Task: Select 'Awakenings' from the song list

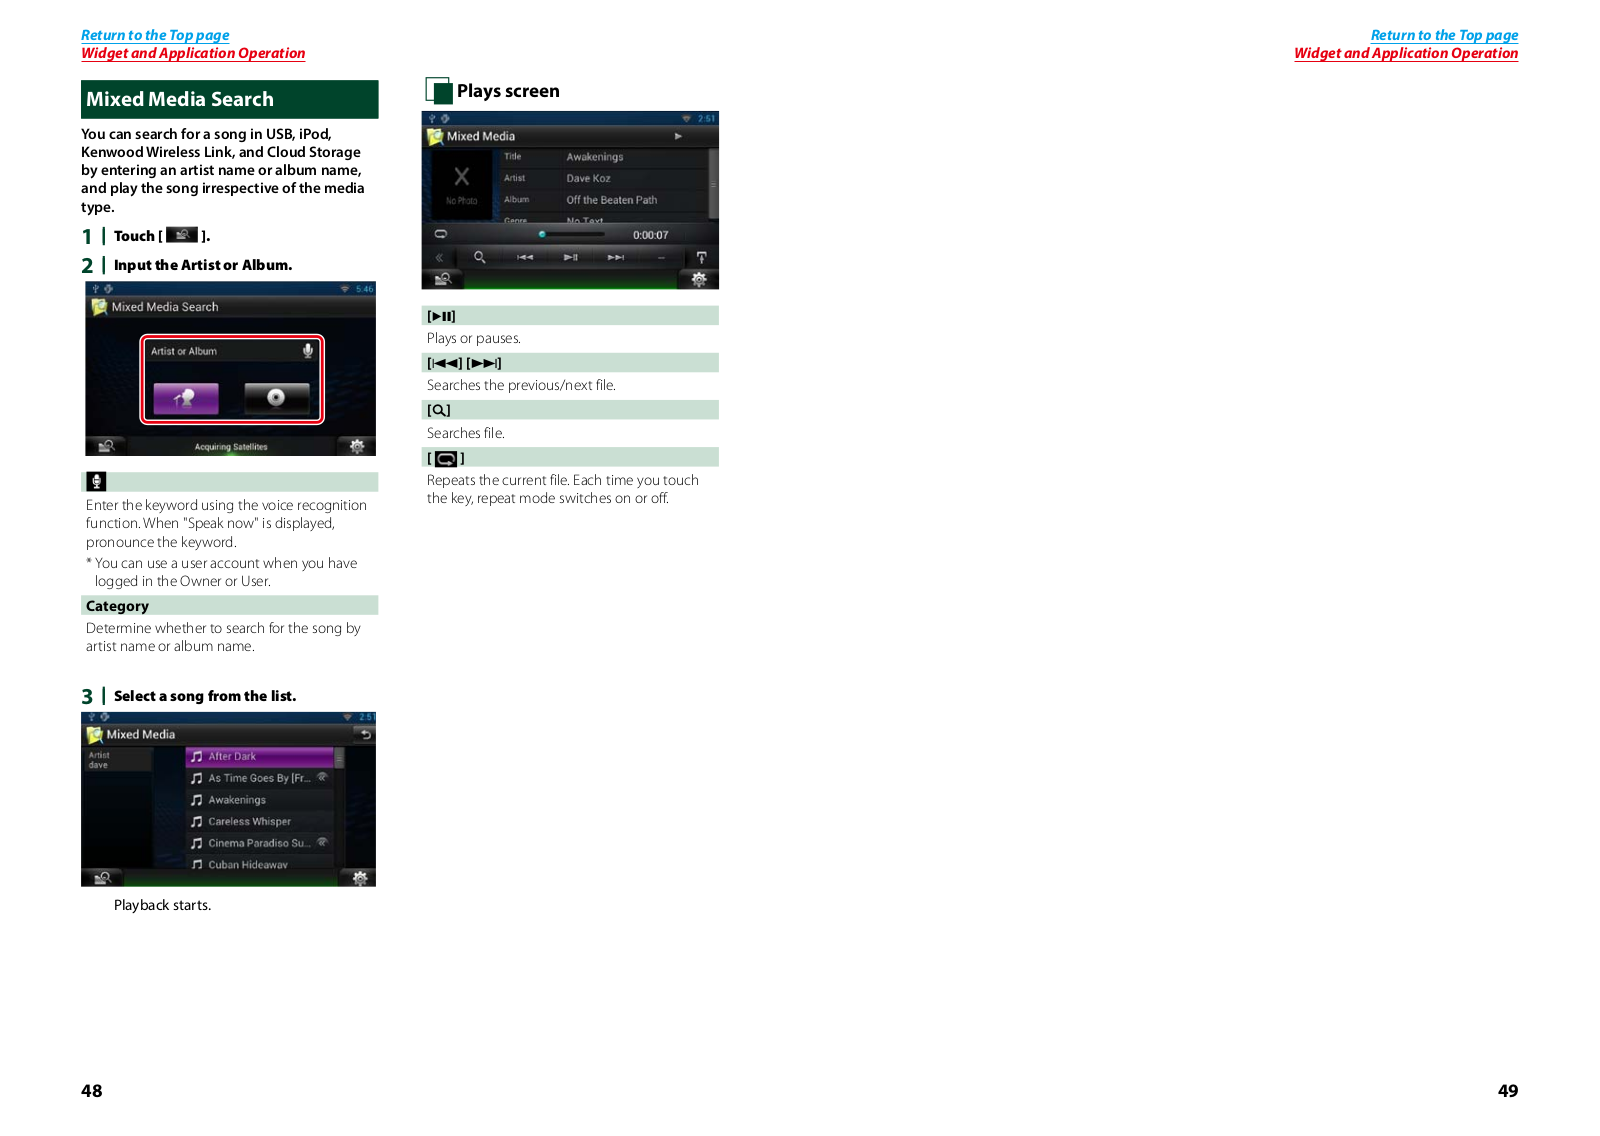Action: coord(260,800)
